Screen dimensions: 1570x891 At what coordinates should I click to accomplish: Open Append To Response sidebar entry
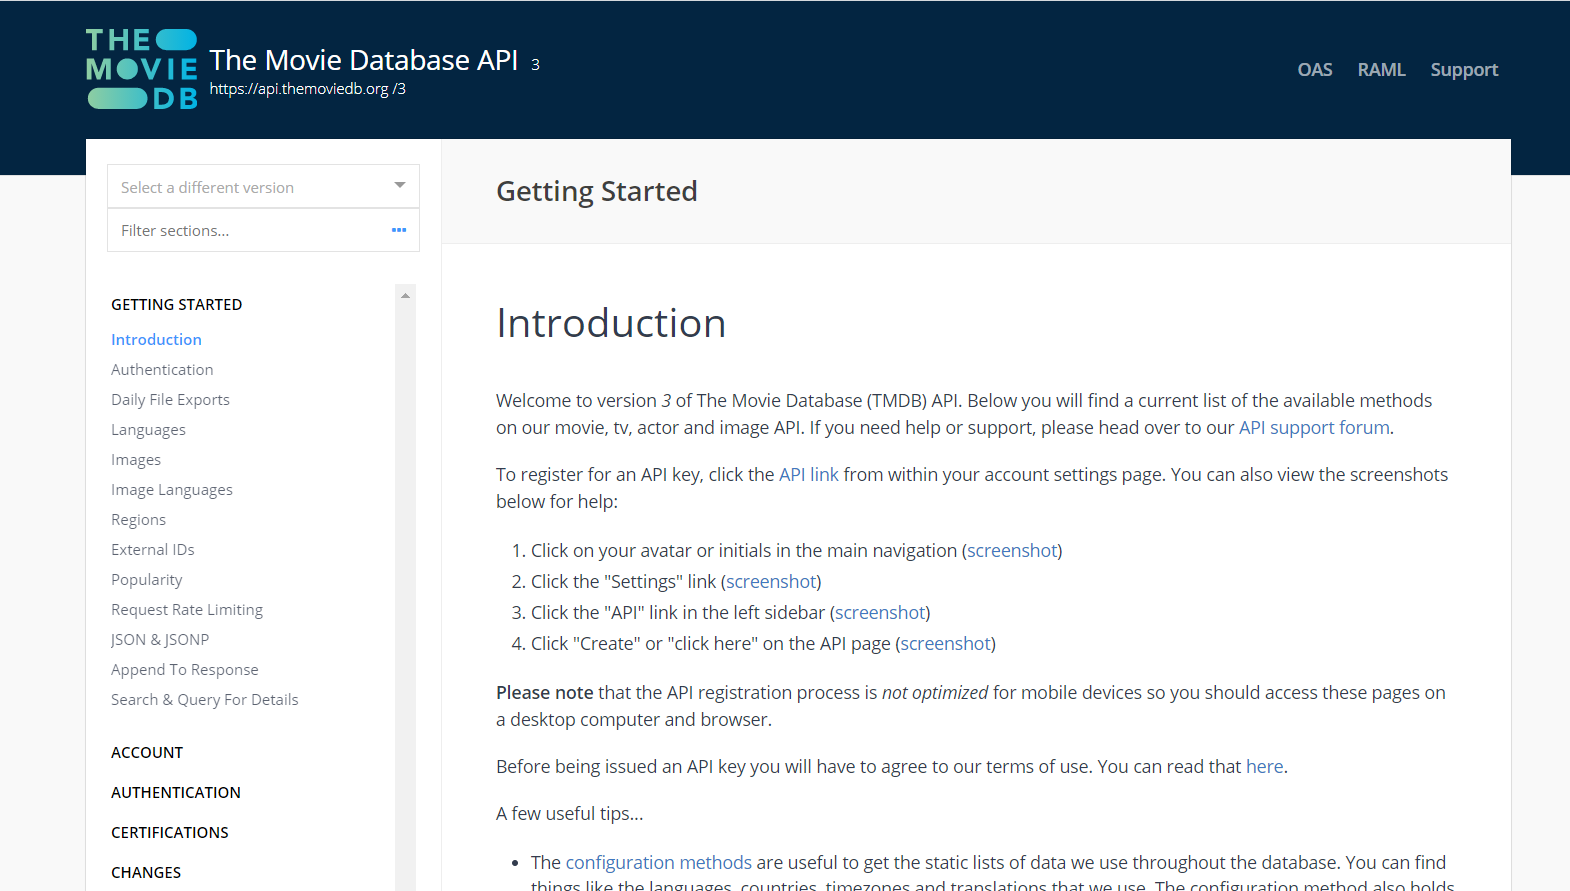tap(185, 669)
